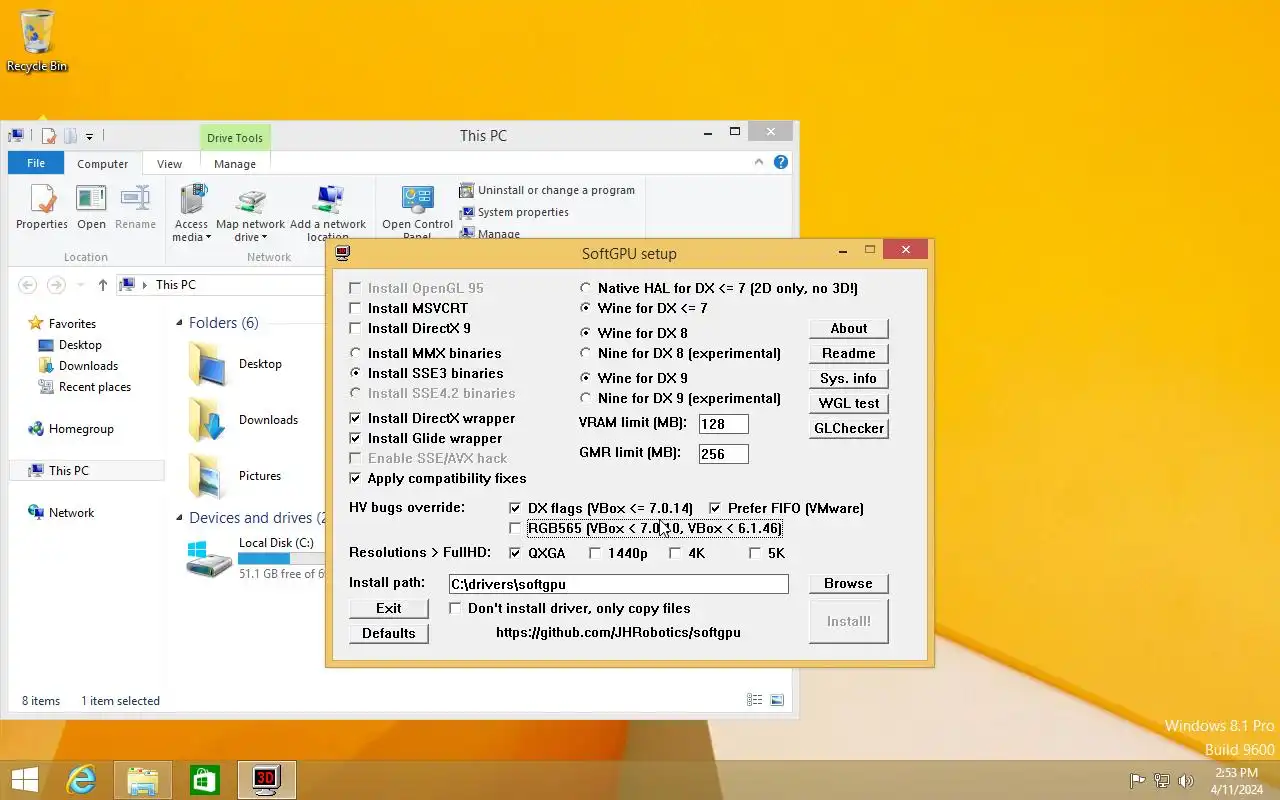
Task: Launch Internet Explorer from taskbar
Action: (x=81, y=780)
